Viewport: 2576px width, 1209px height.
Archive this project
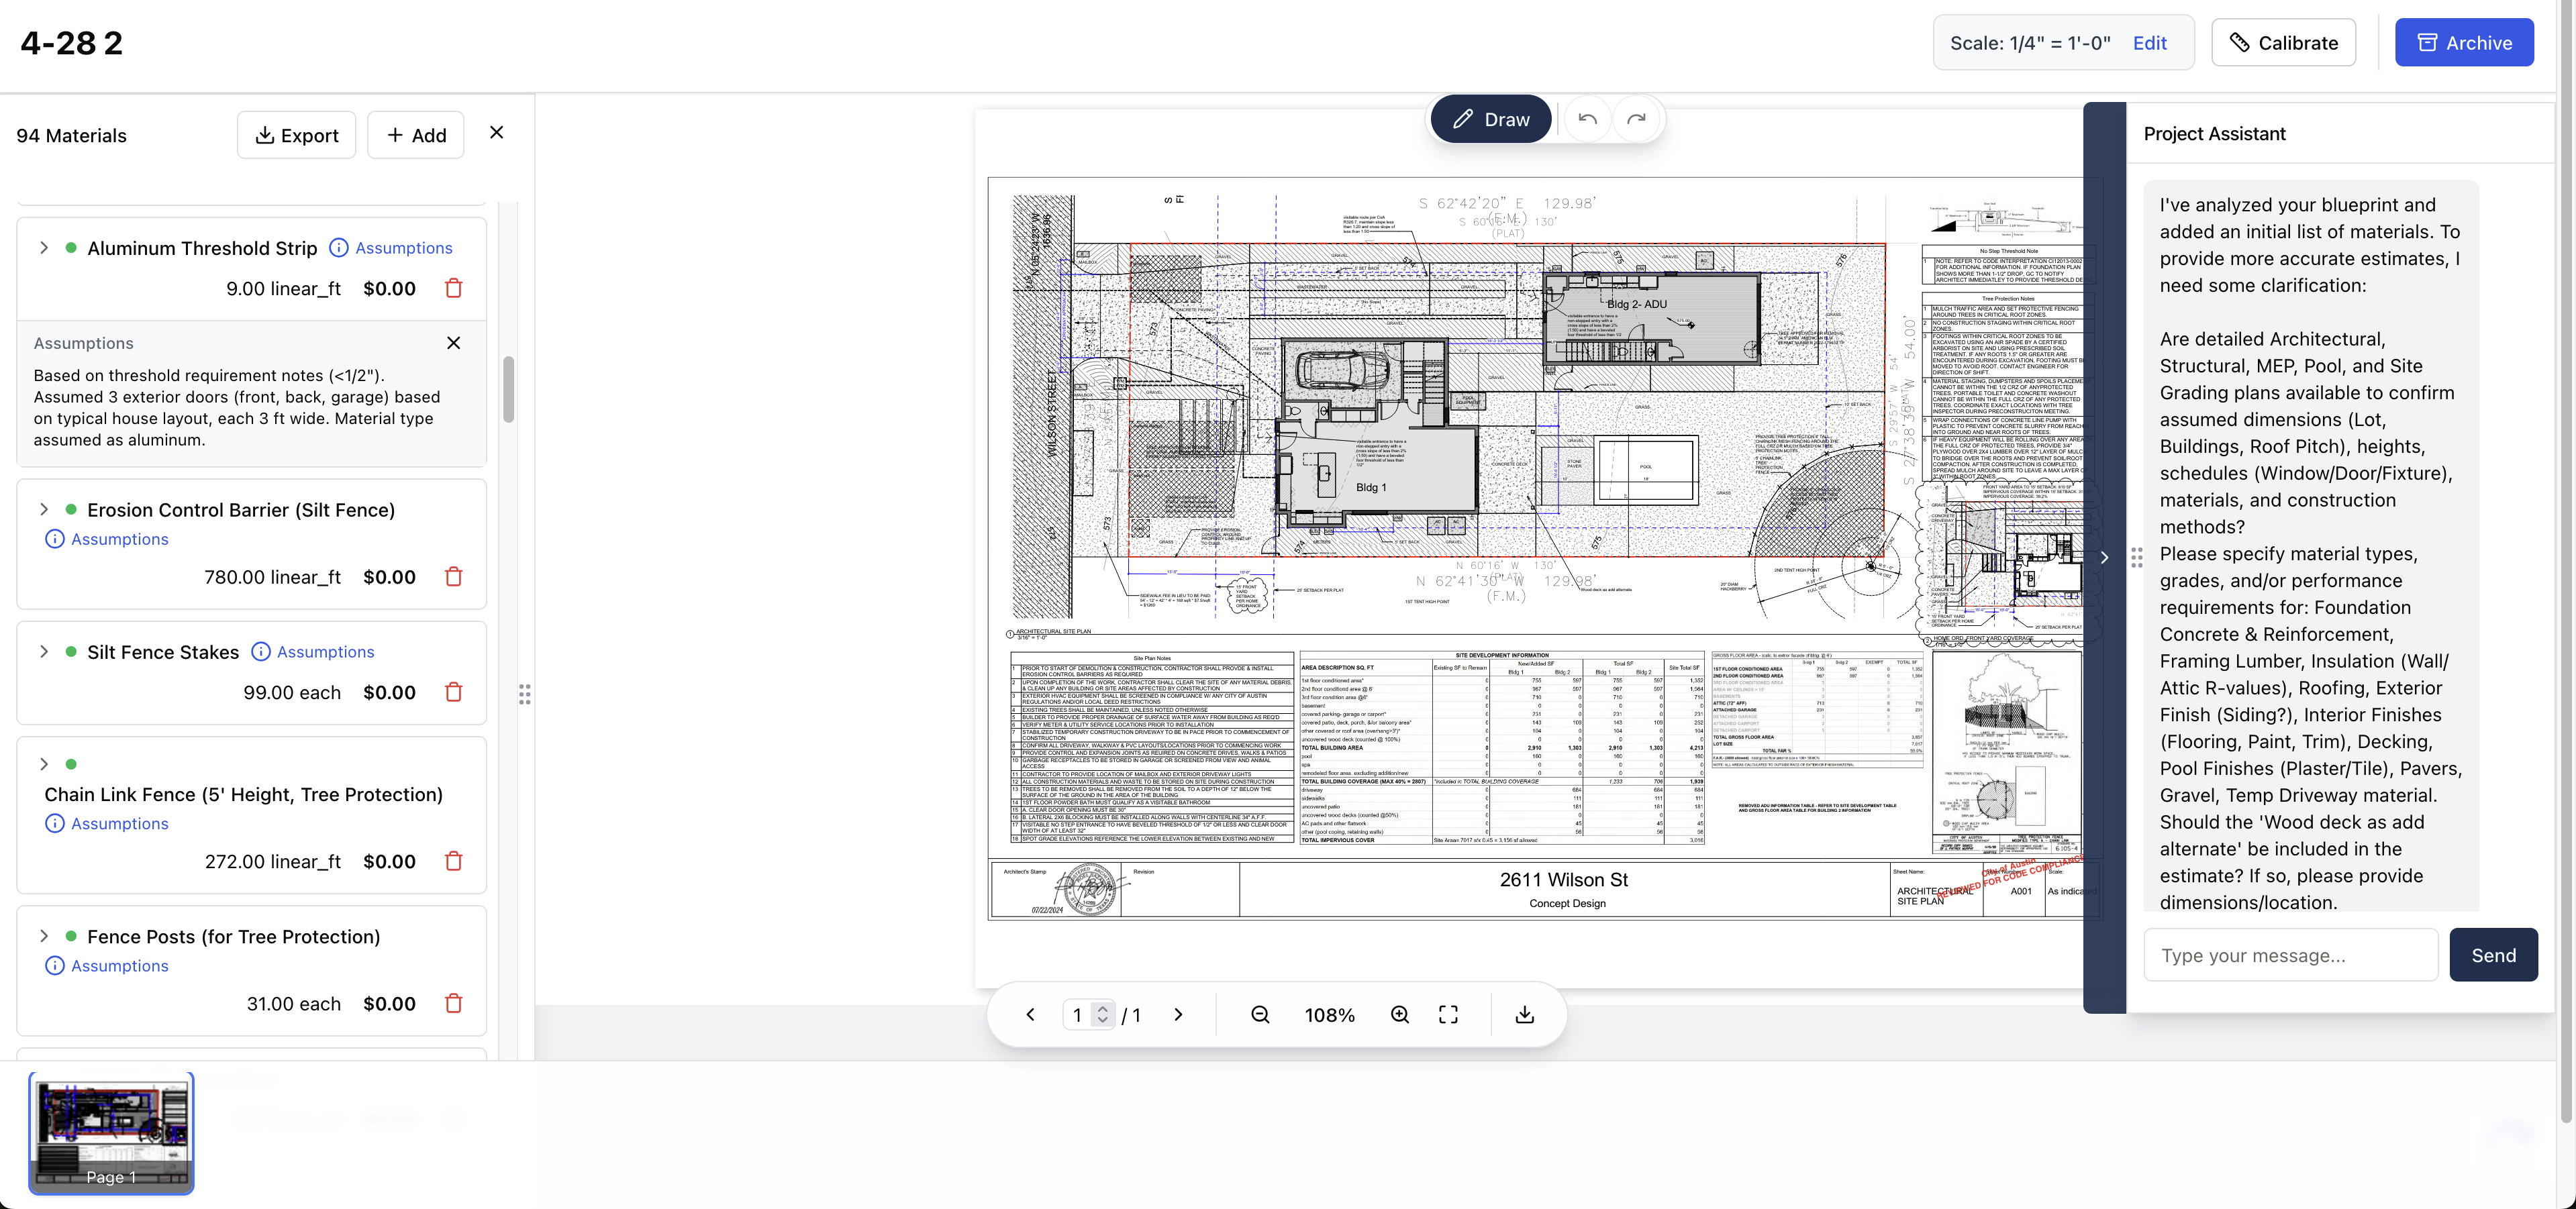tap(2465, 42)
